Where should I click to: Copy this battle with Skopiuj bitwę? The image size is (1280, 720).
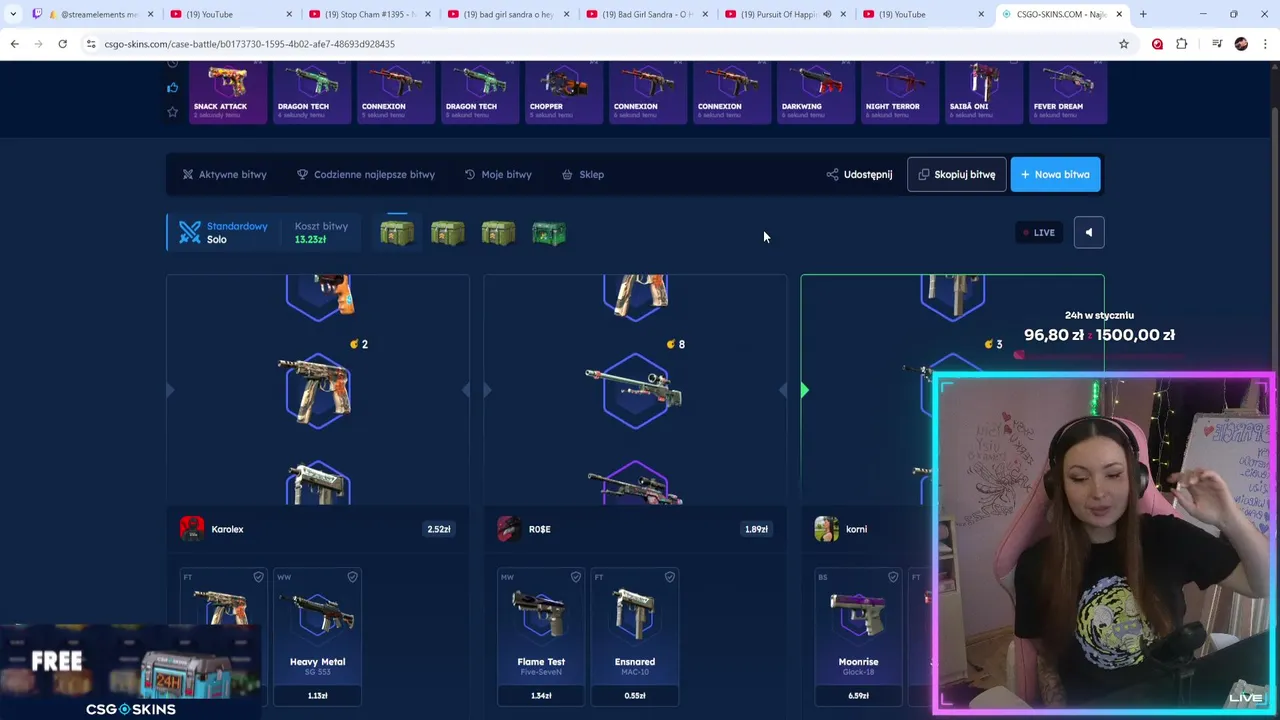[x=956, y=174]
